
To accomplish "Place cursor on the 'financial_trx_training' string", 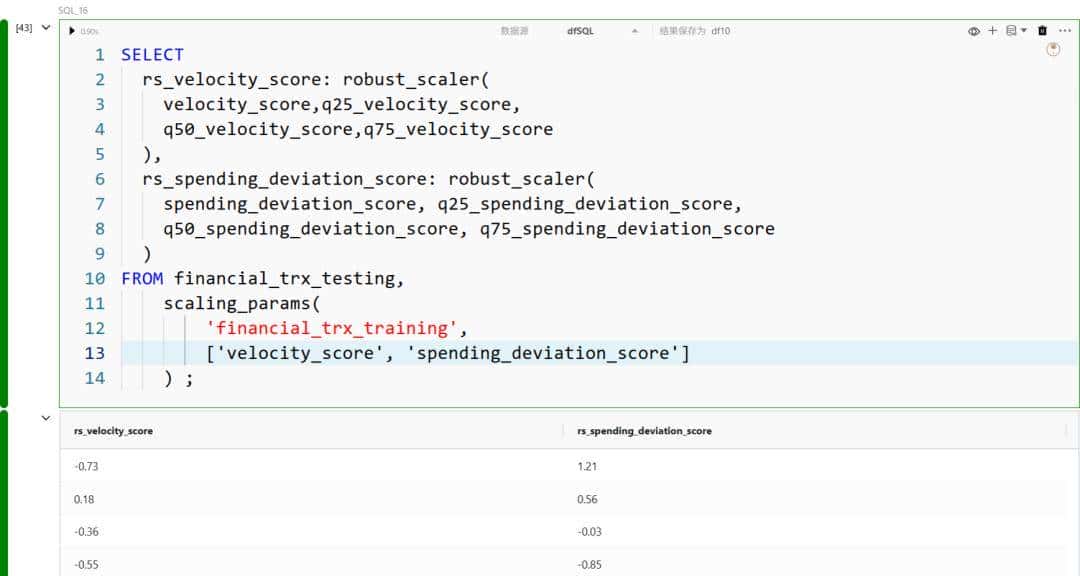I will click(x=335, y=328).
